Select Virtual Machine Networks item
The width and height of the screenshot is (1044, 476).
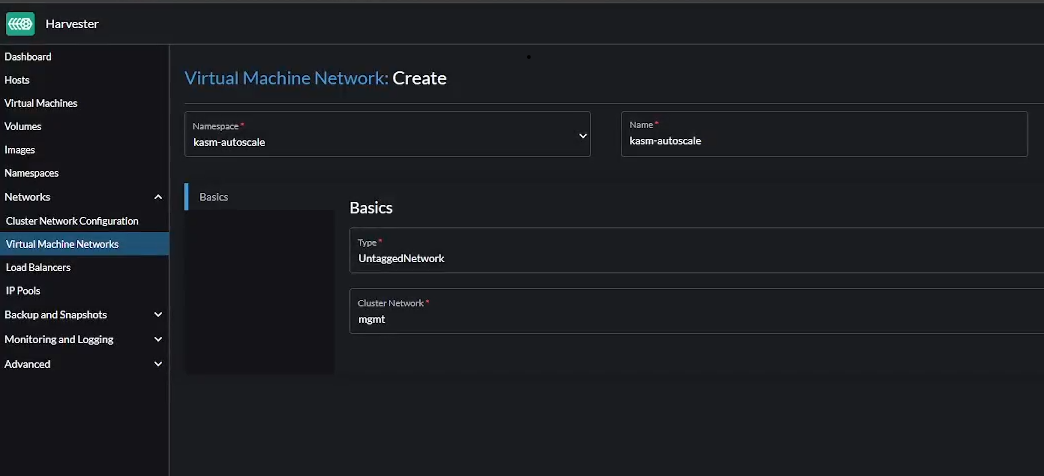tap(62, 244)
